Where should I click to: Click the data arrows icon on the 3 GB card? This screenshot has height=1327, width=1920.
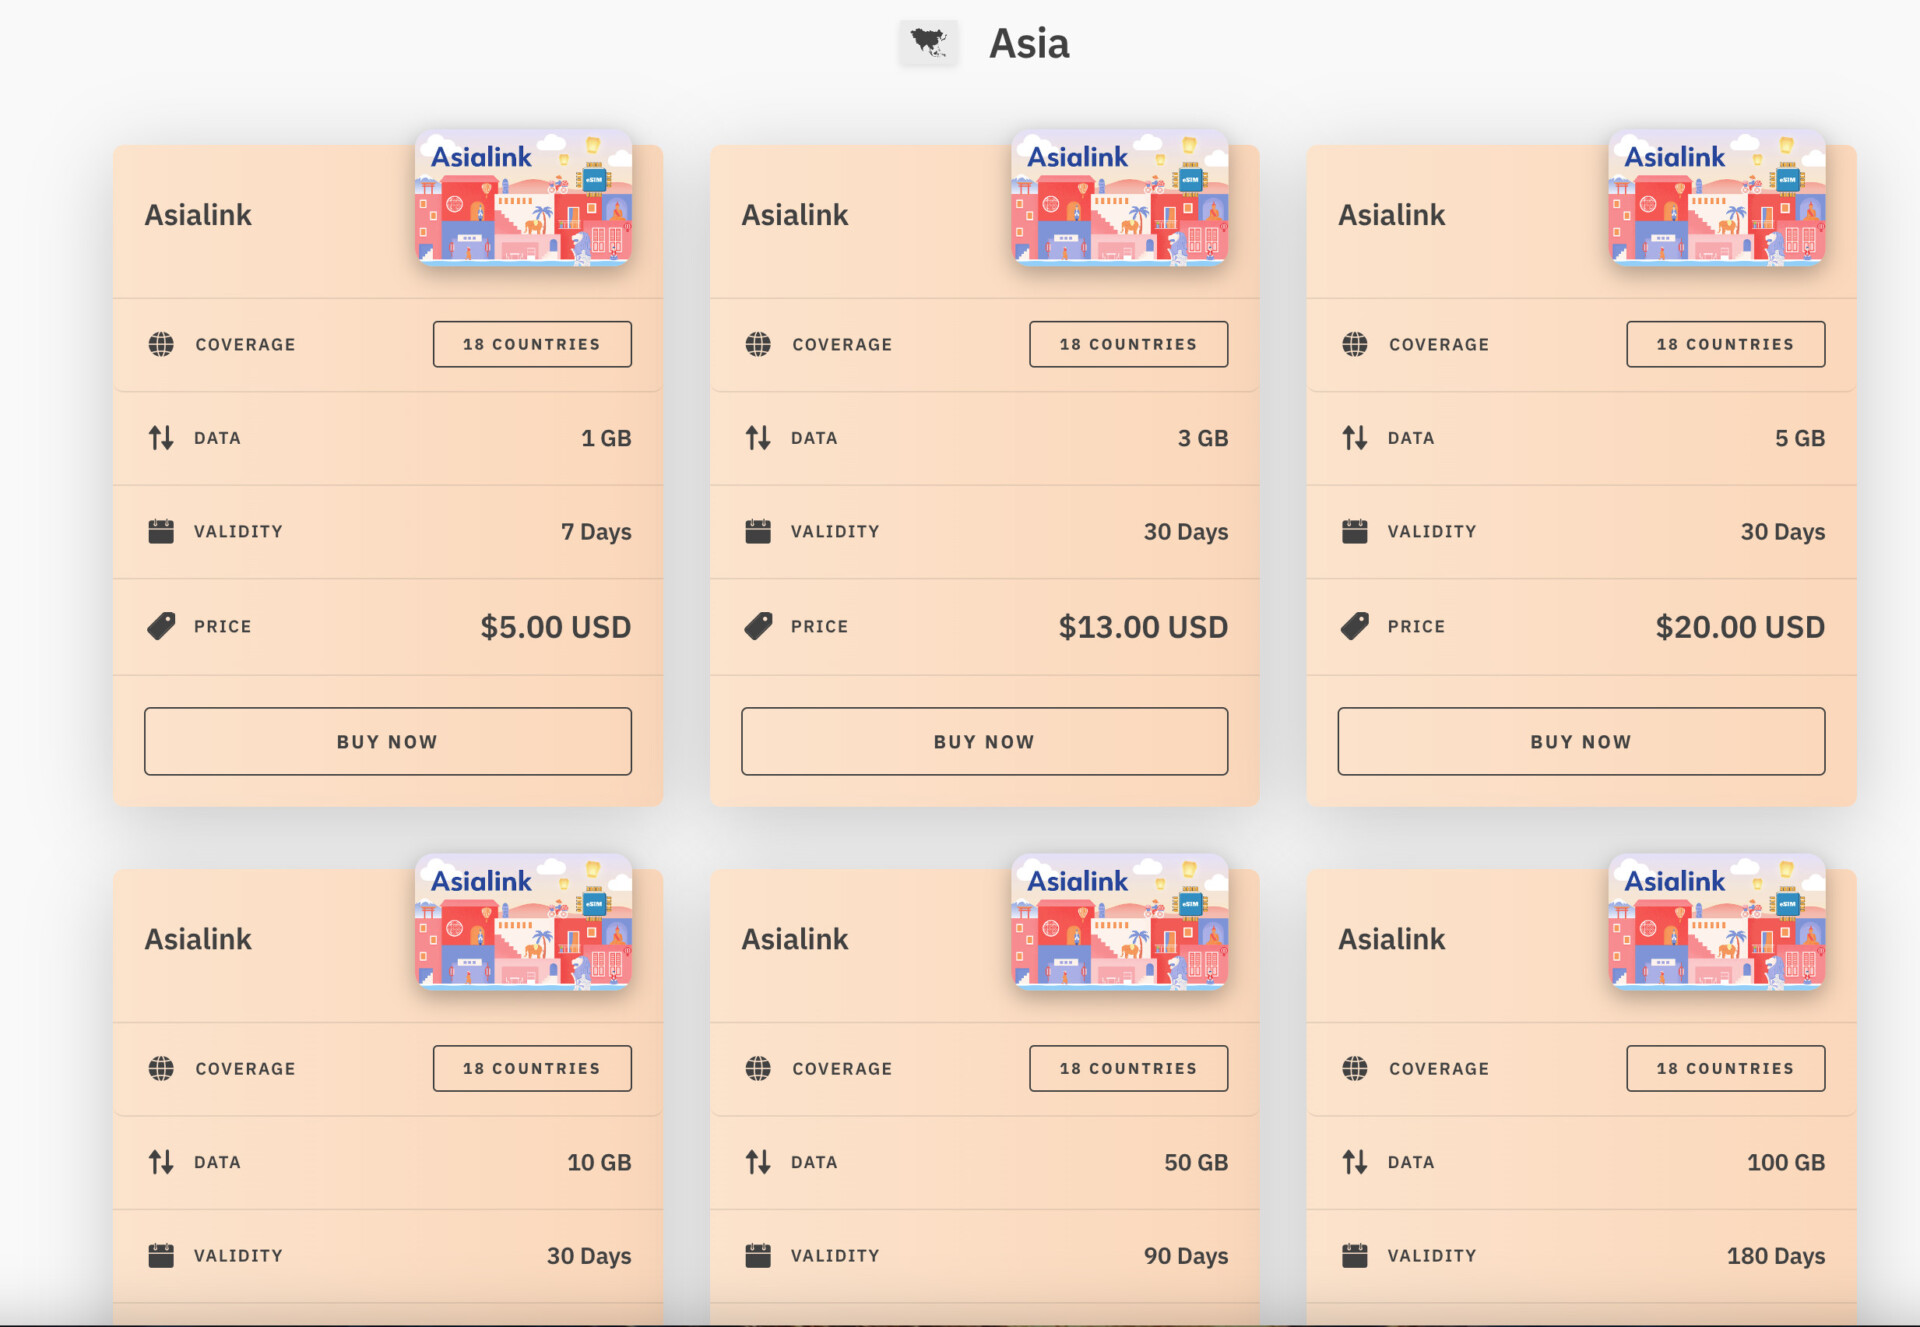[x=758, y=438]
